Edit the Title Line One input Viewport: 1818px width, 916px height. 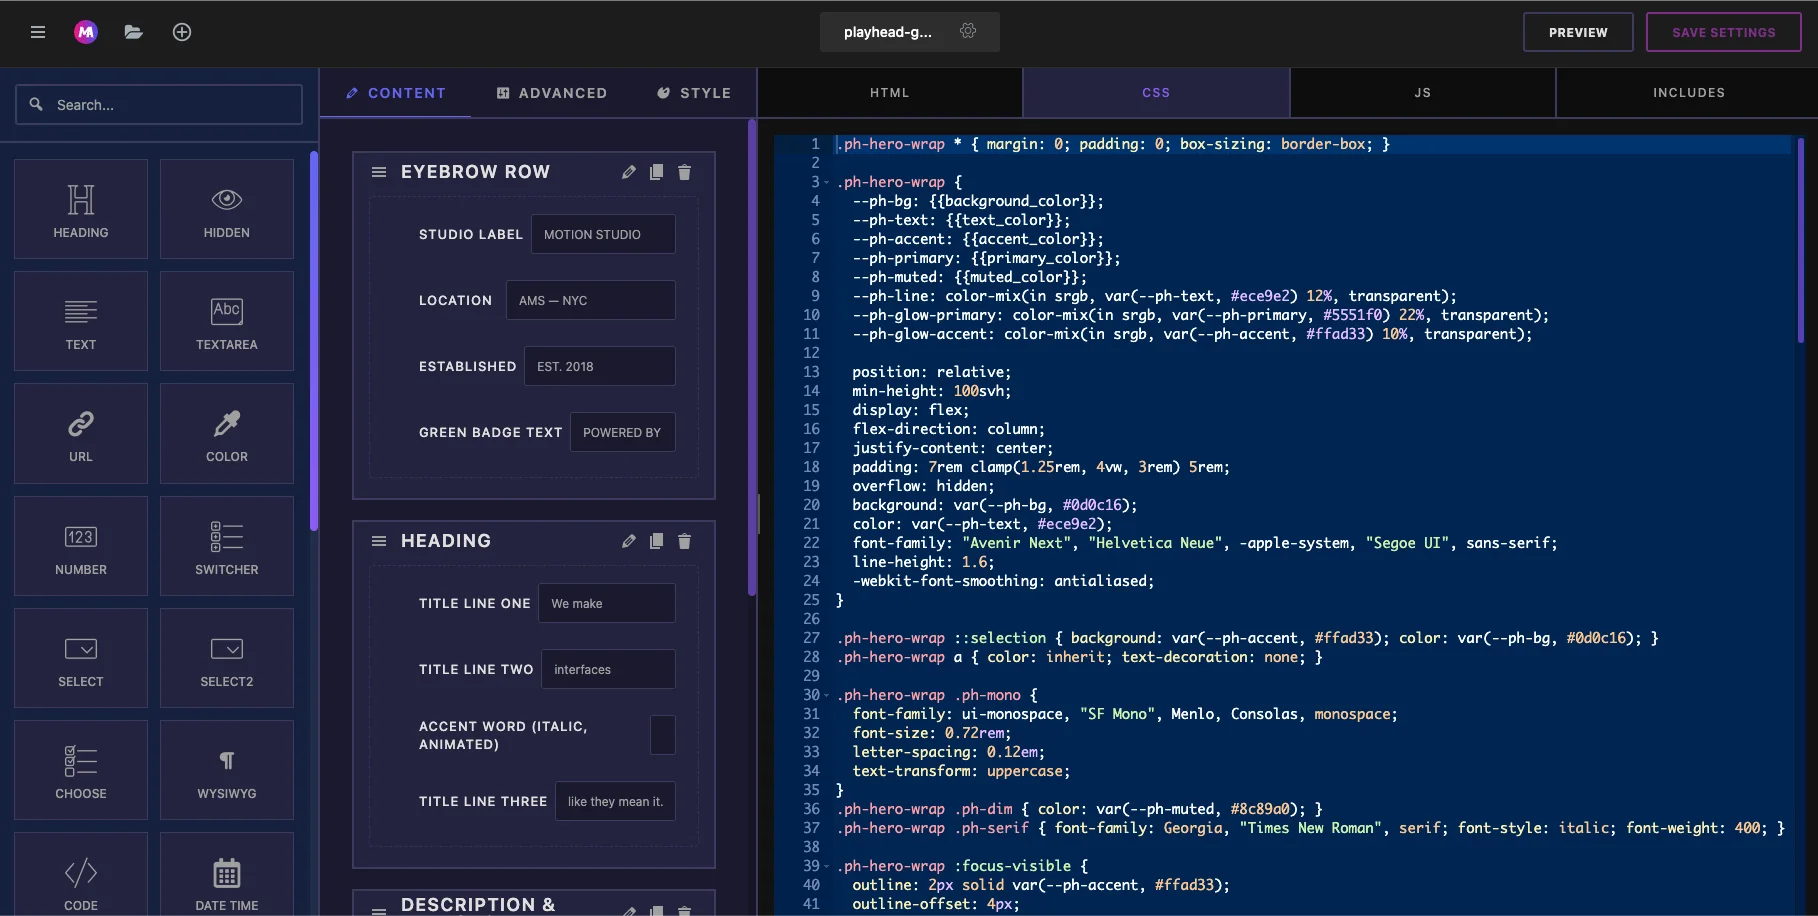[x=607, y=603]
